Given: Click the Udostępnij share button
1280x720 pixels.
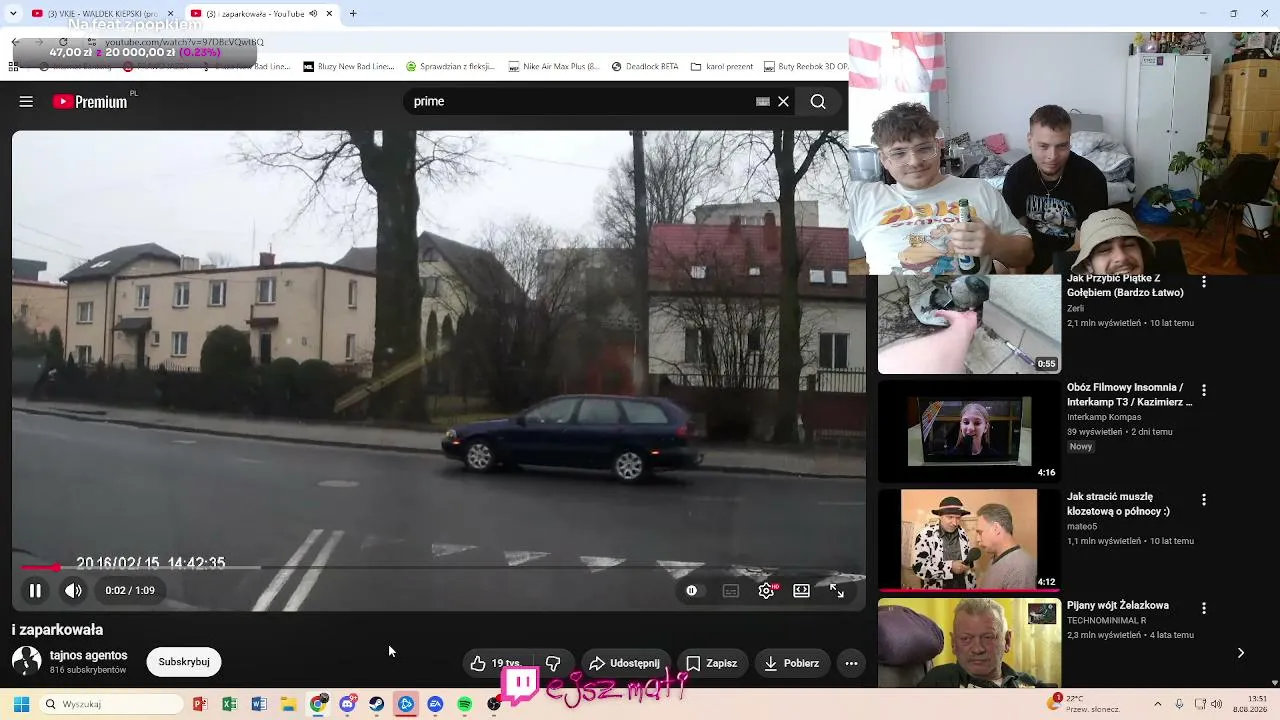Looking at the screenshot, I should tap(625, 663).
